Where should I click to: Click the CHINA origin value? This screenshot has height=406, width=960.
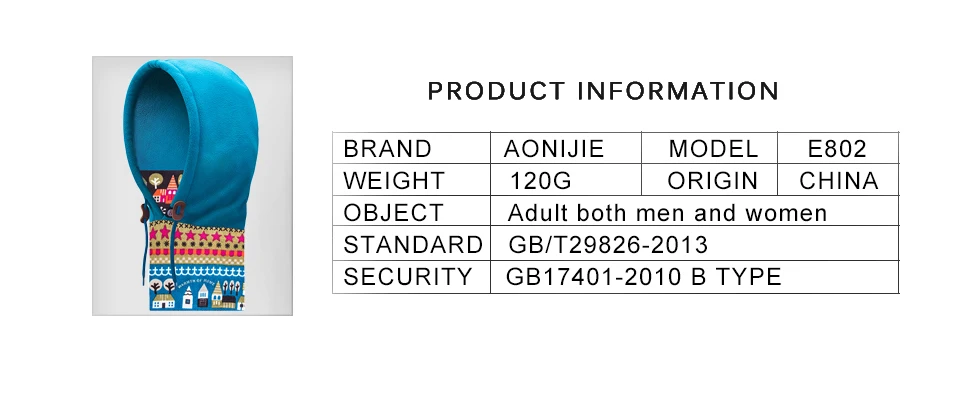[838, 180]
